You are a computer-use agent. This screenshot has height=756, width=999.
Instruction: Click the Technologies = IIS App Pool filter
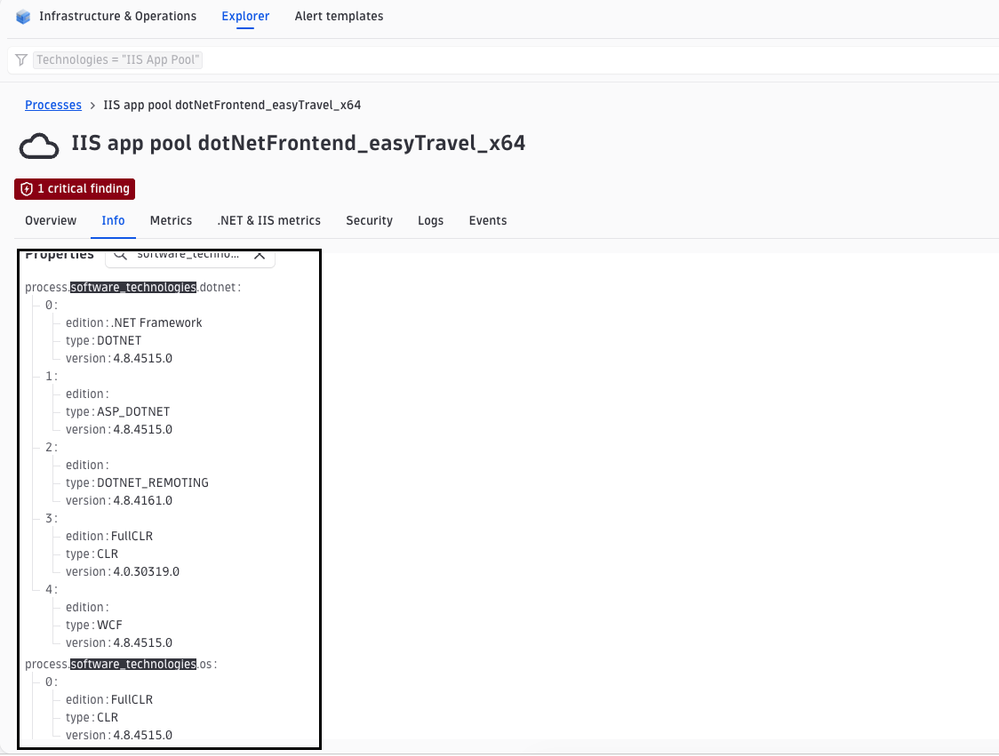(118, 60)
